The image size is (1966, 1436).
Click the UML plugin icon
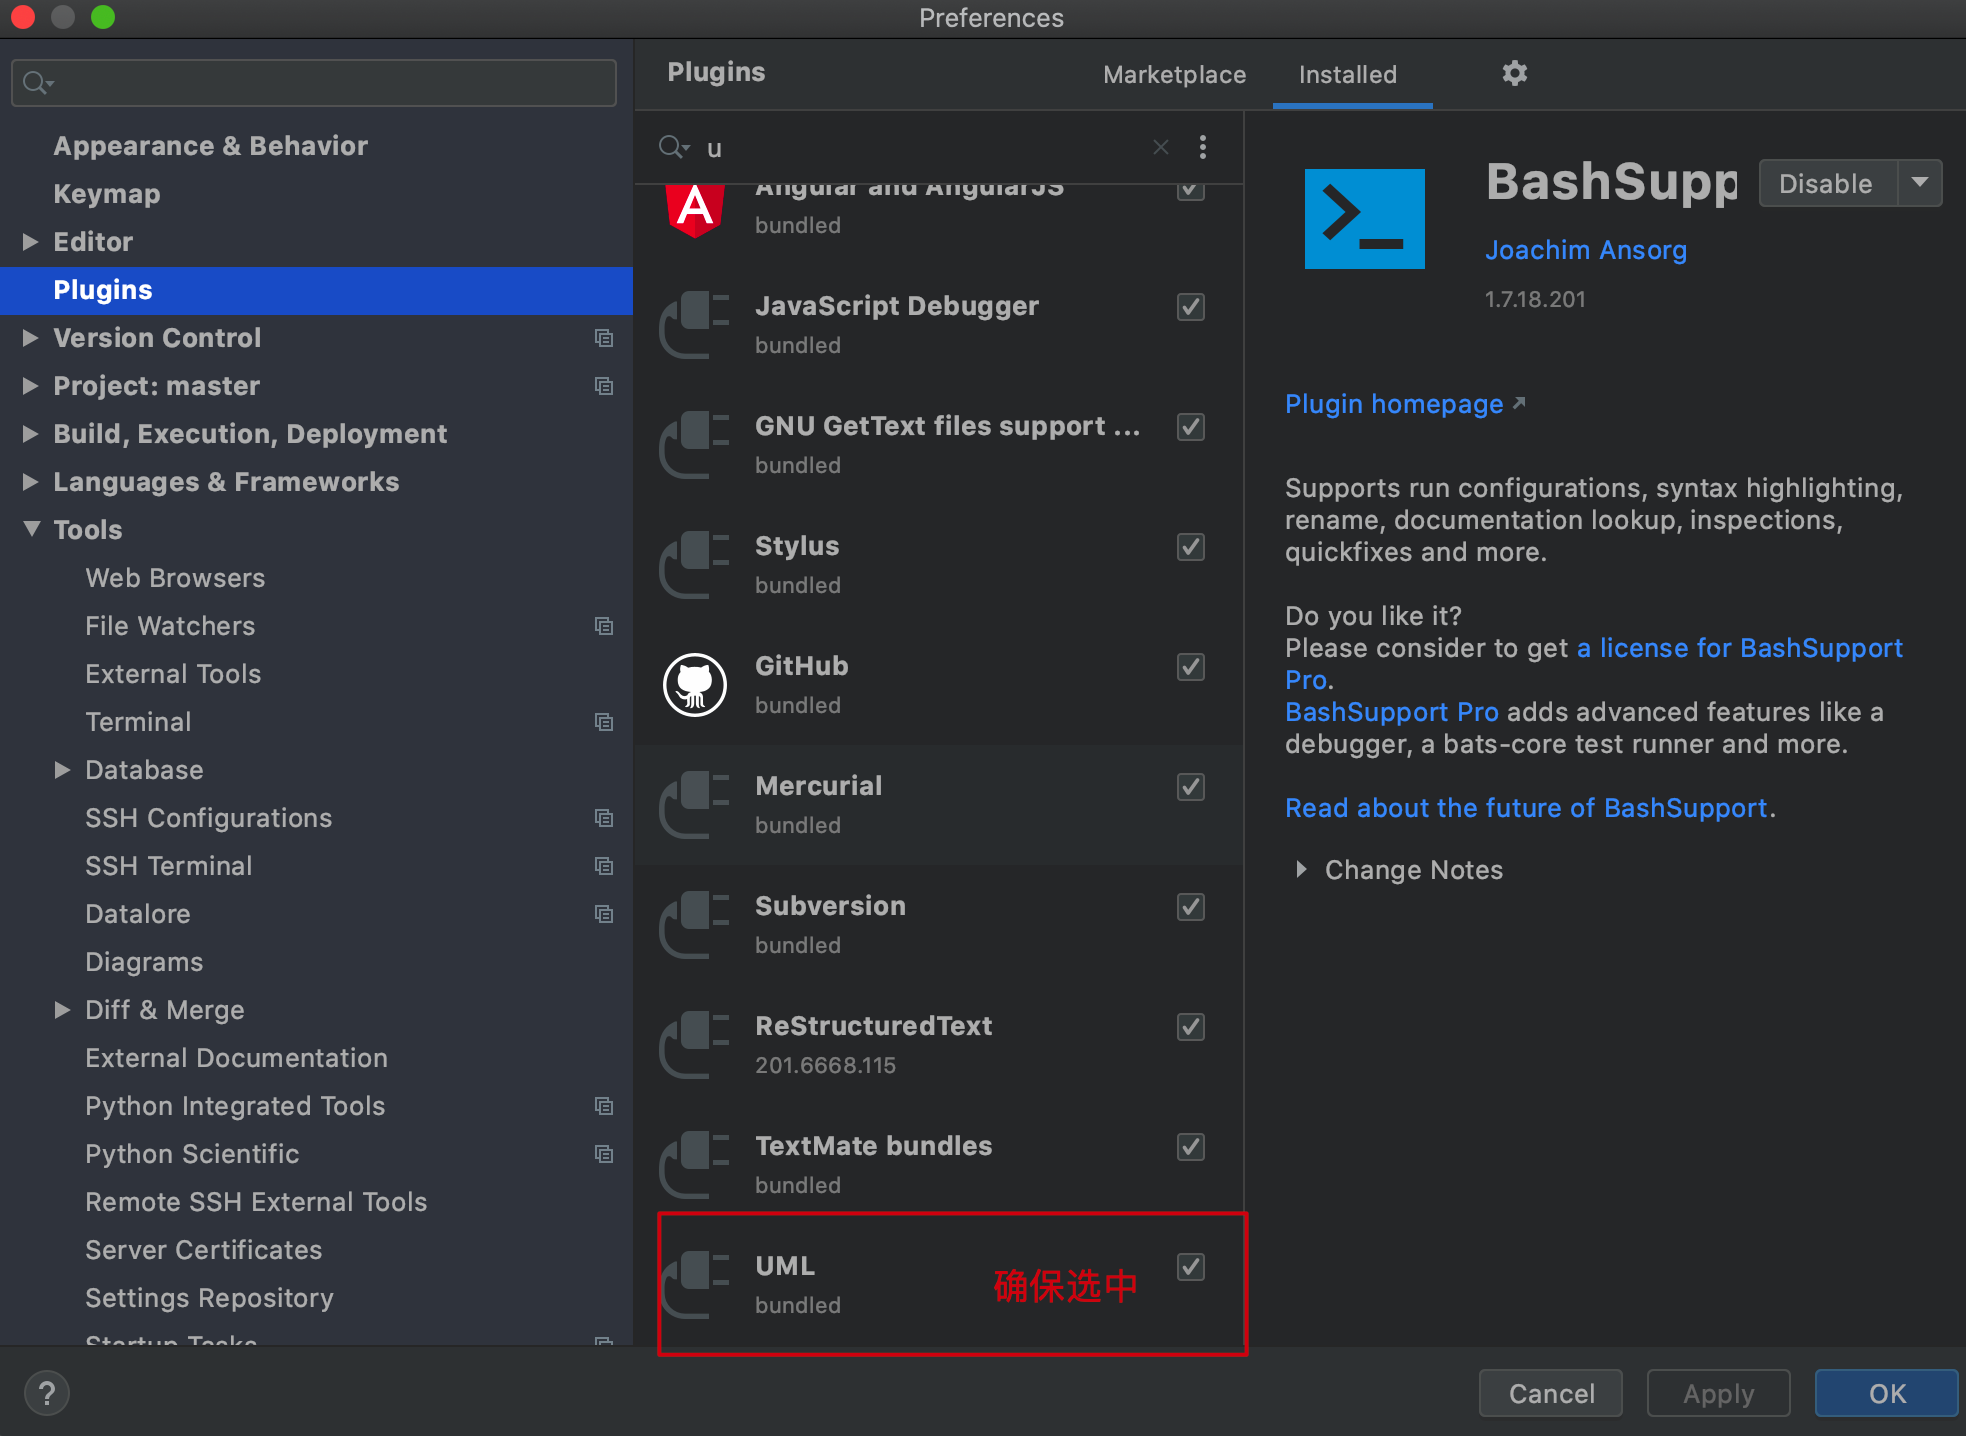tap(695, 1285)
